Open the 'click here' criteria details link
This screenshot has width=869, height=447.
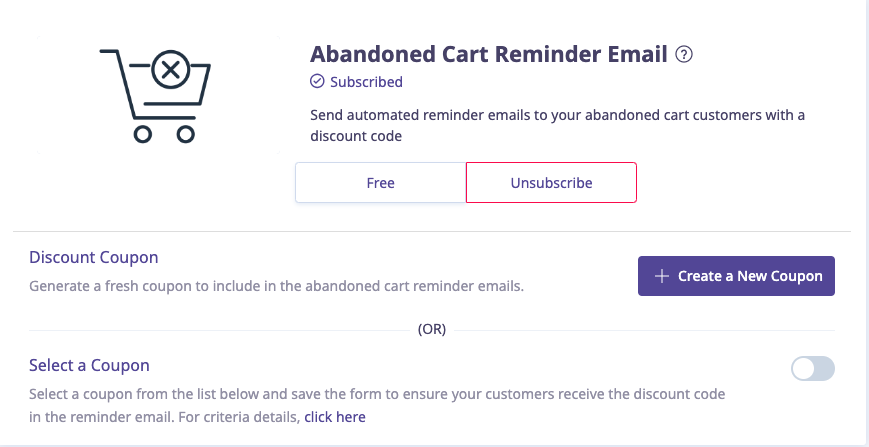tap(335, 416)
